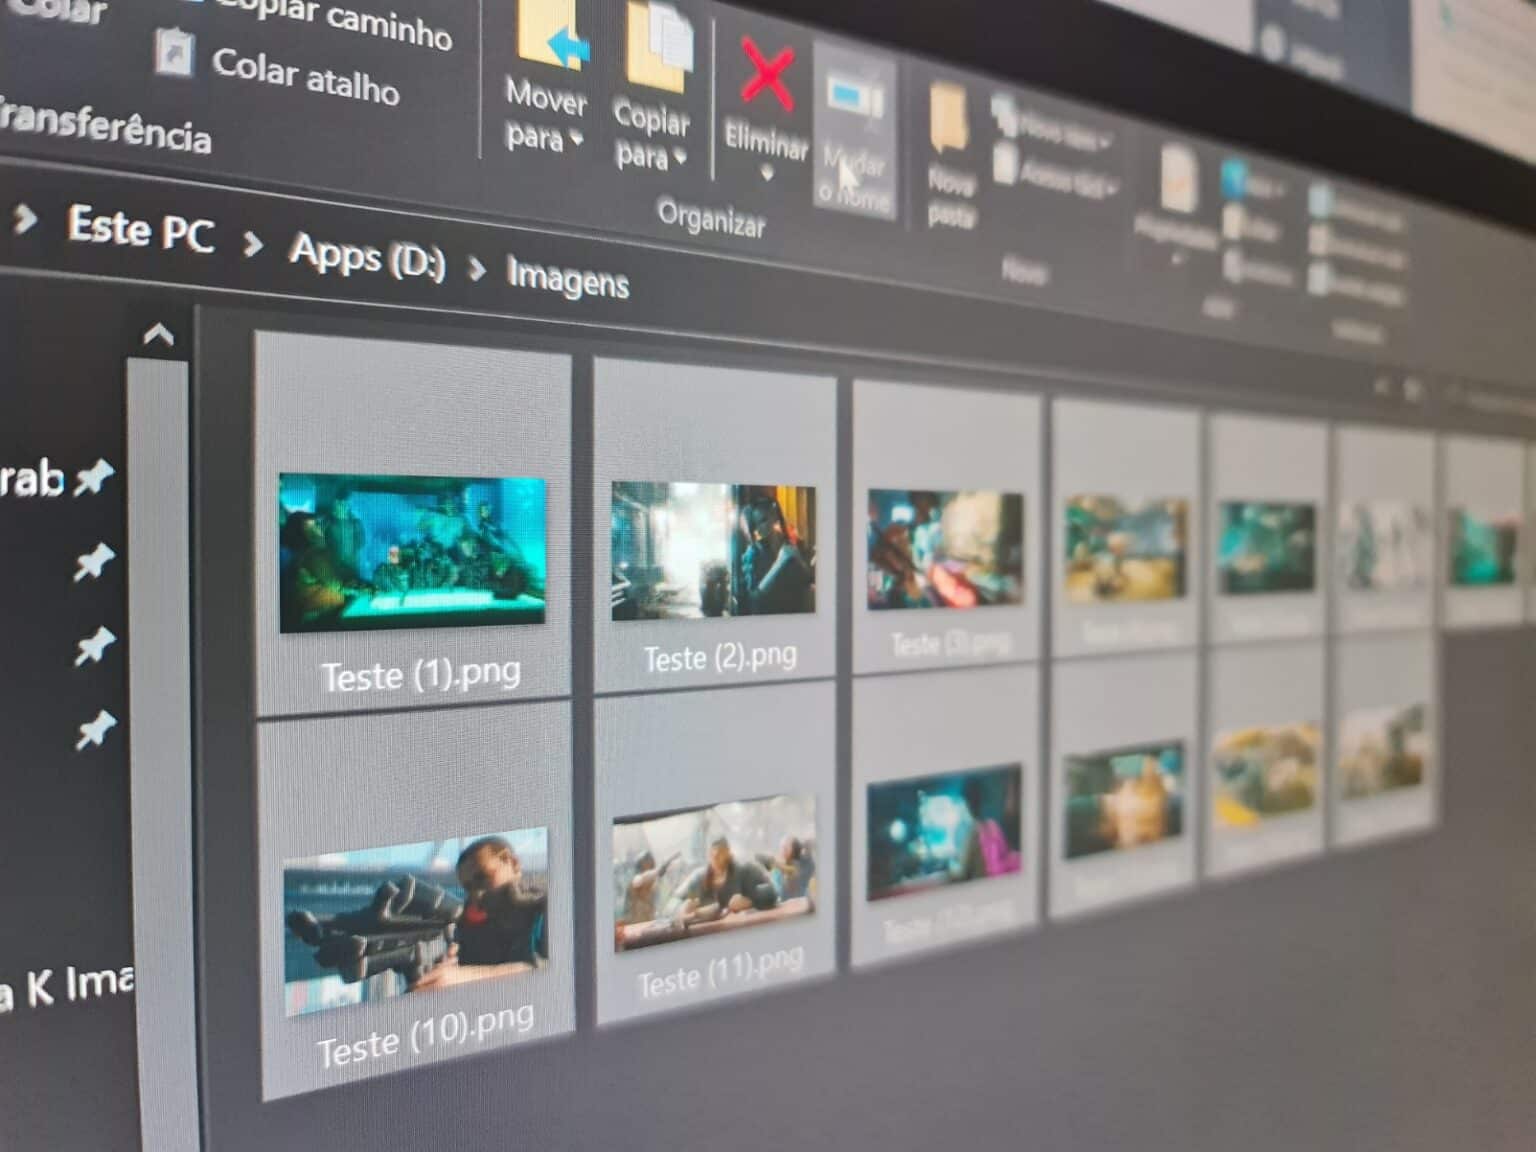
Task: Click the pin icon beside 'rab' item
Action: pyautogui.click(x=94, y=478)
